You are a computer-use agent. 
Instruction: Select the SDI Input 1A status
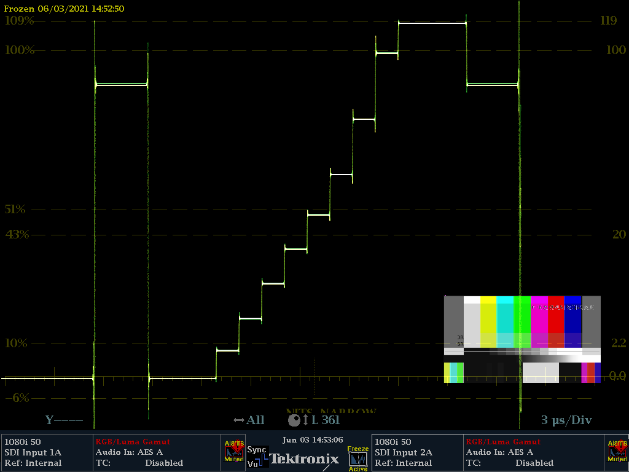point(33,452)
